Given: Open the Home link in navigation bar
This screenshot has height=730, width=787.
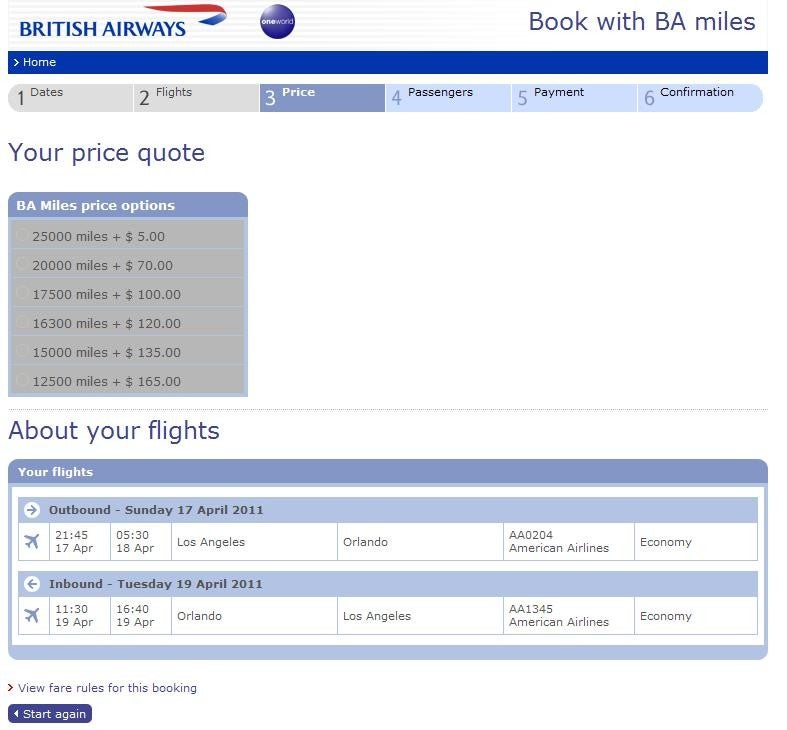Looking at the screenshot, I should 40,62.
